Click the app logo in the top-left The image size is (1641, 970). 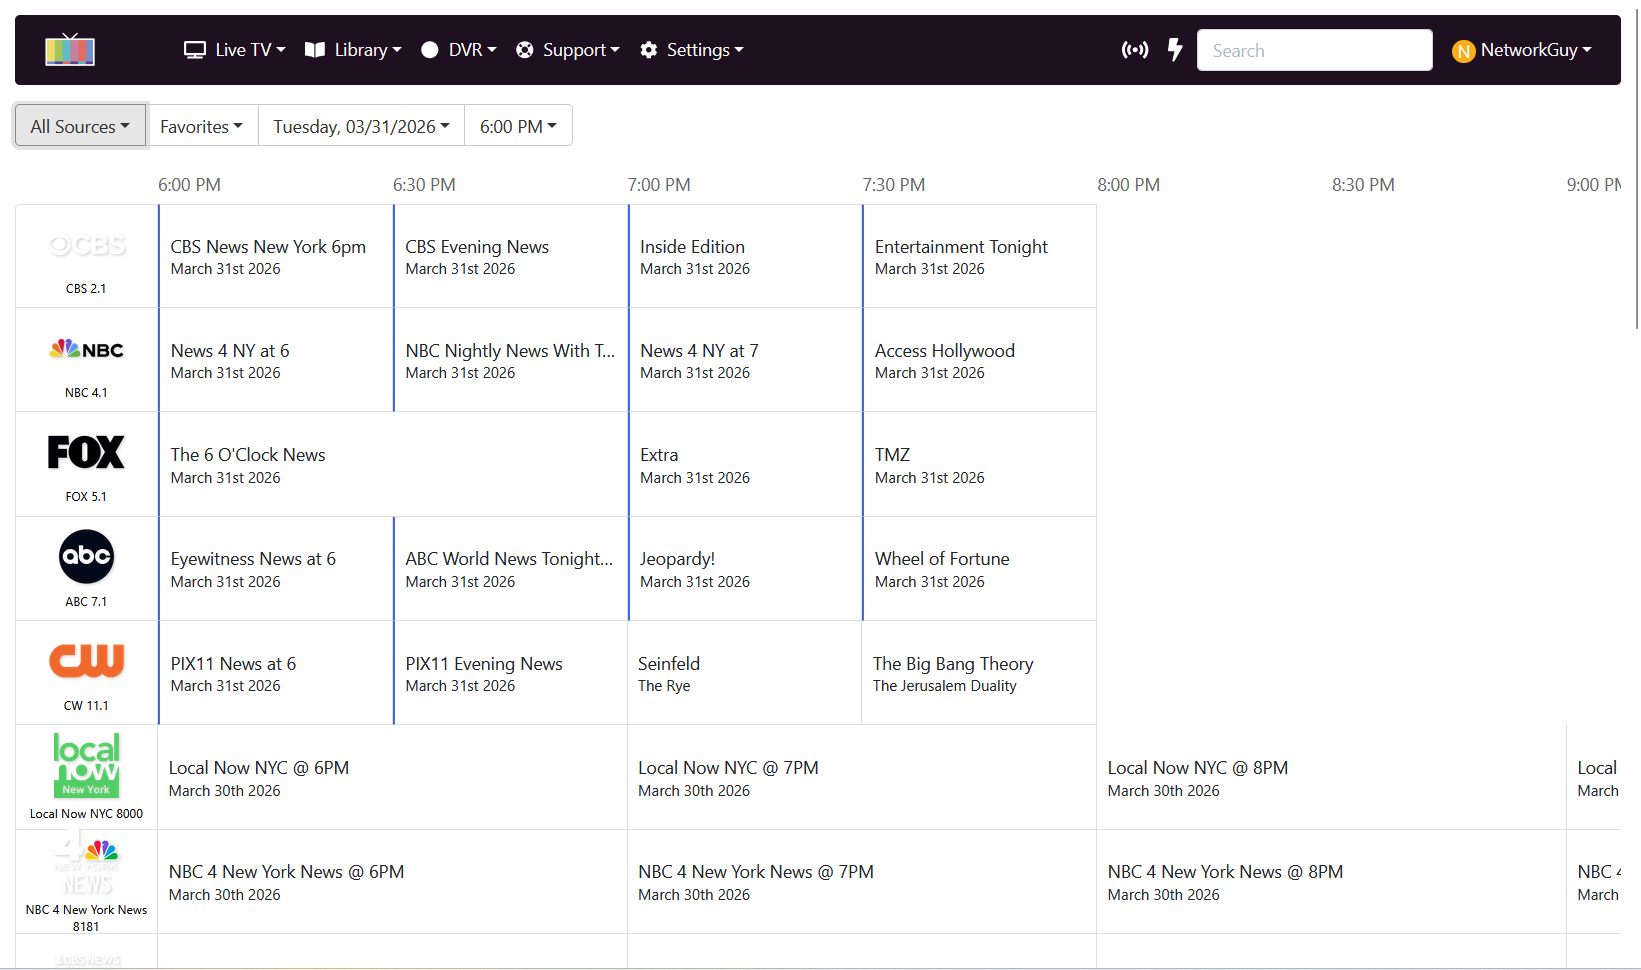(x=70, y=50)
